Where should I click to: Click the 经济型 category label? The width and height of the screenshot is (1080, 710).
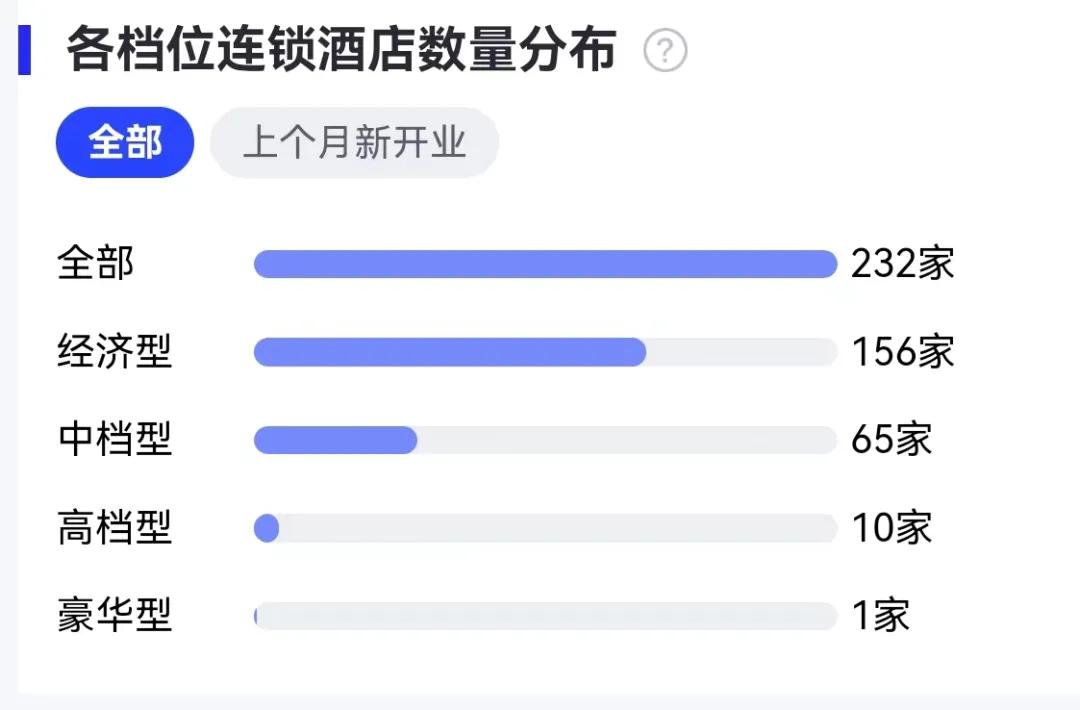[114, 351]
